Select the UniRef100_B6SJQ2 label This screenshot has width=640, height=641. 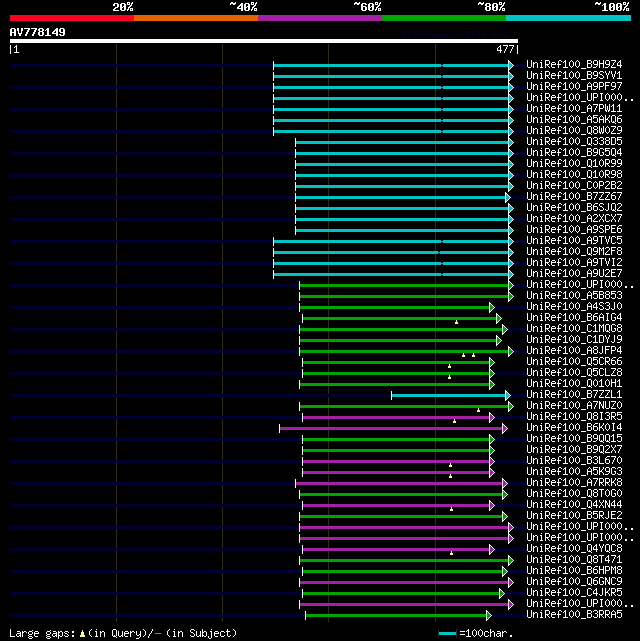pyautogui.click(x=574, y=208)
